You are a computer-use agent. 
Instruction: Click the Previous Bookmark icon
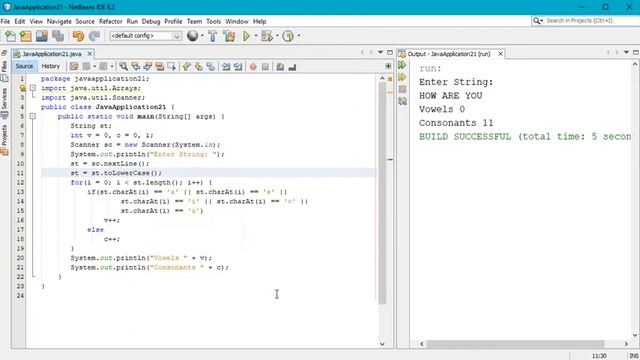pos(187,67)
